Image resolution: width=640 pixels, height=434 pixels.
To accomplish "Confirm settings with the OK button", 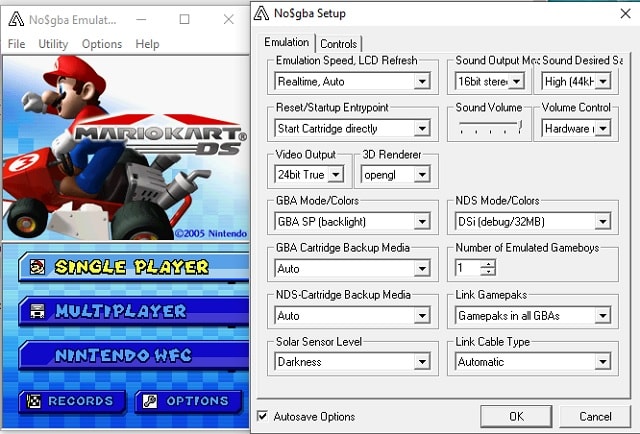I will pyautogui.click(x=516, y=416).
